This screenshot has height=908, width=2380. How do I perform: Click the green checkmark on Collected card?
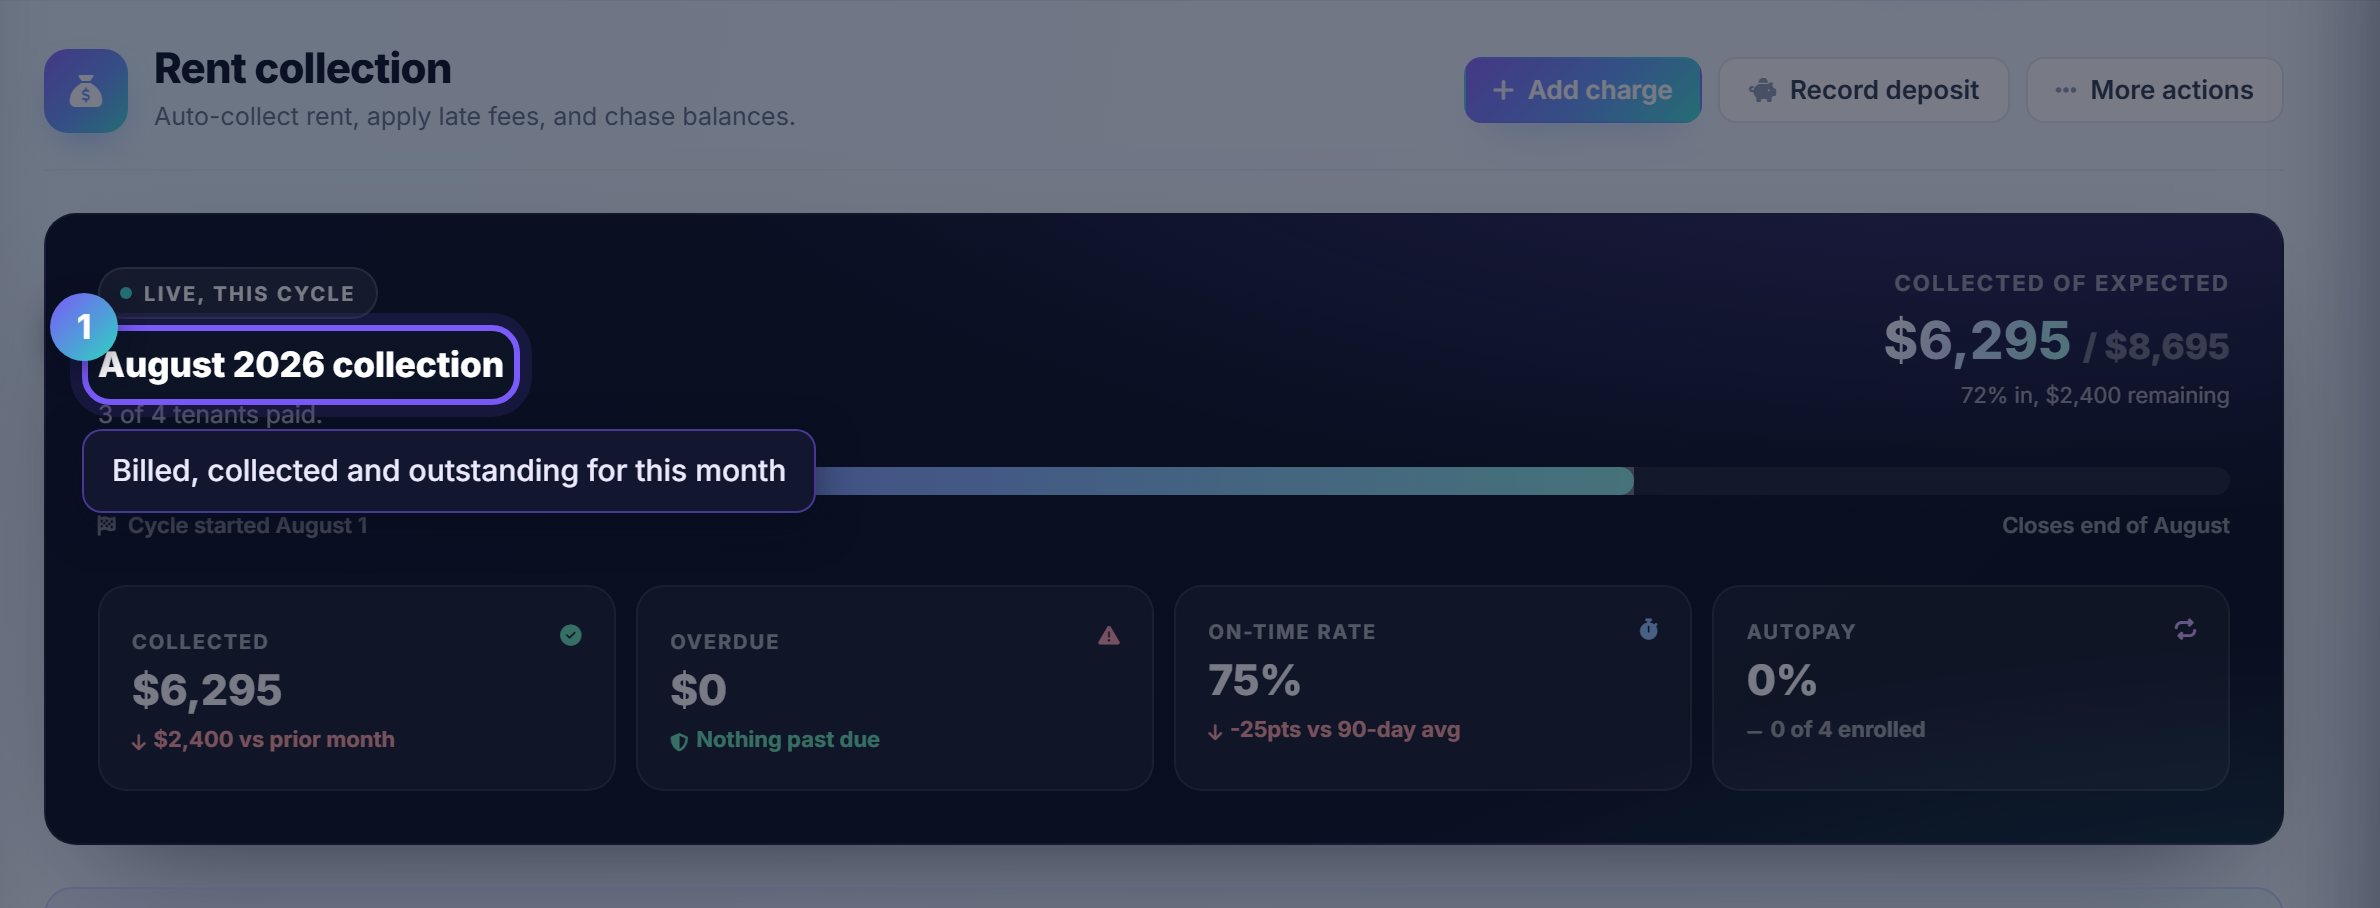(x=571, y=635)
